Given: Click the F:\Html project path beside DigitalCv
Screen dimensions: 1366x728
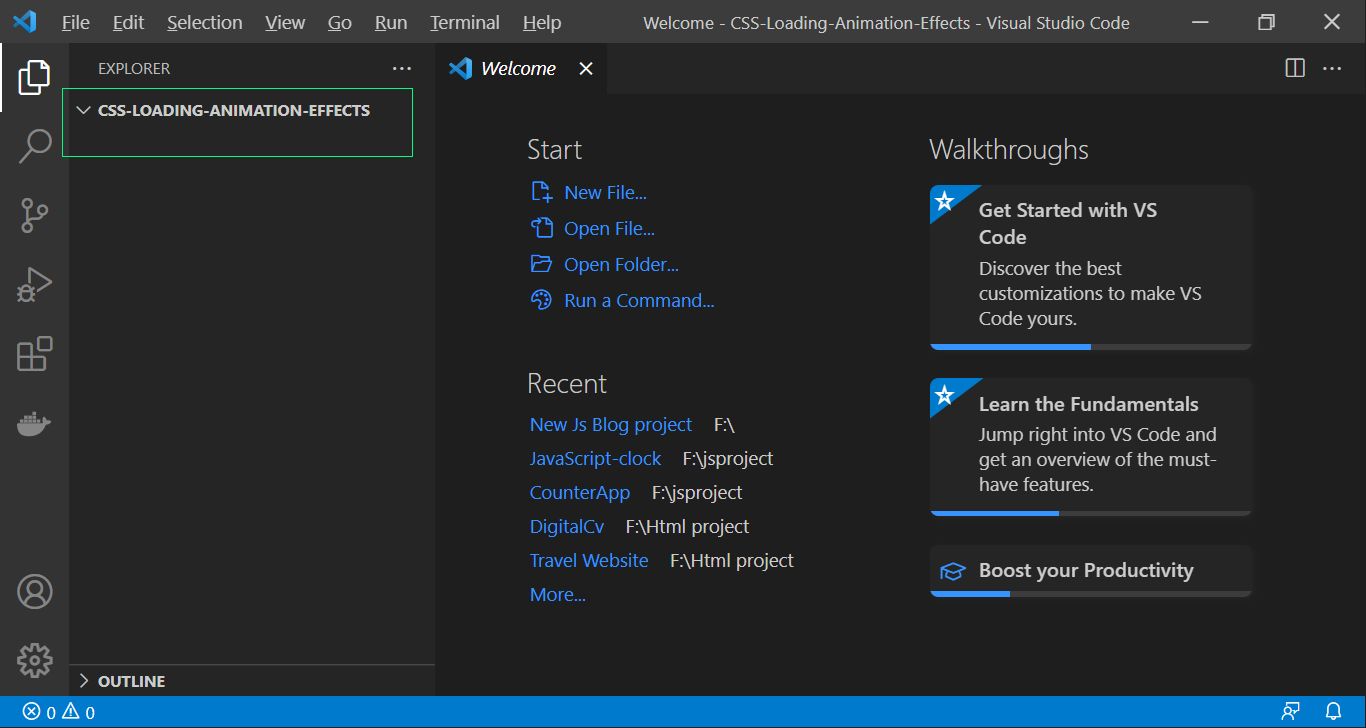Looking at the screenshot, I should click(x=687, y=526).
